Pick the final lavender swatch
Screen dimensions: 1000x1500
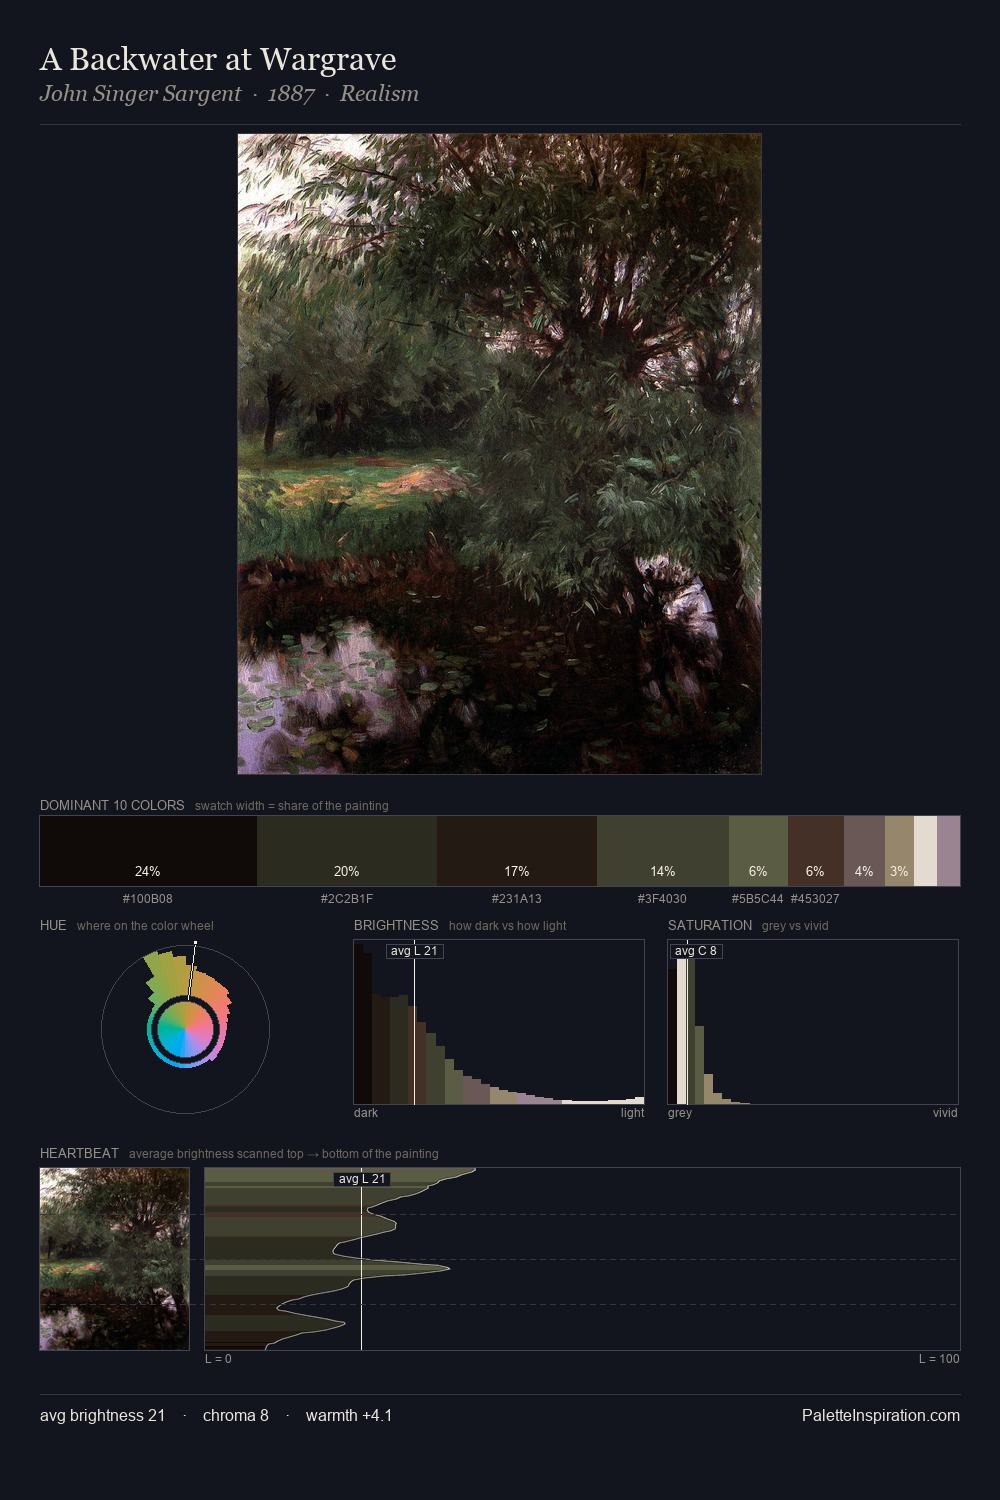coord(948,851)
